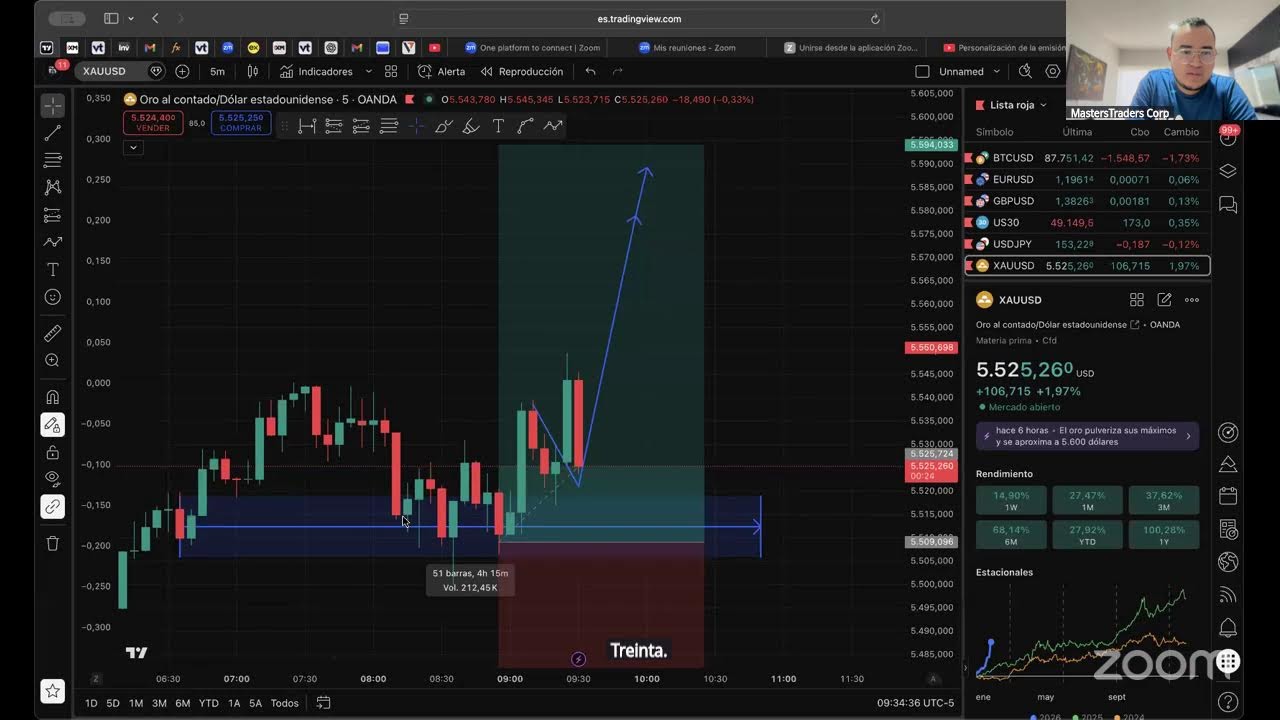Select the Text tool in left sidebar
Screen dimensions: 1280x720
(x=53, y=270)
